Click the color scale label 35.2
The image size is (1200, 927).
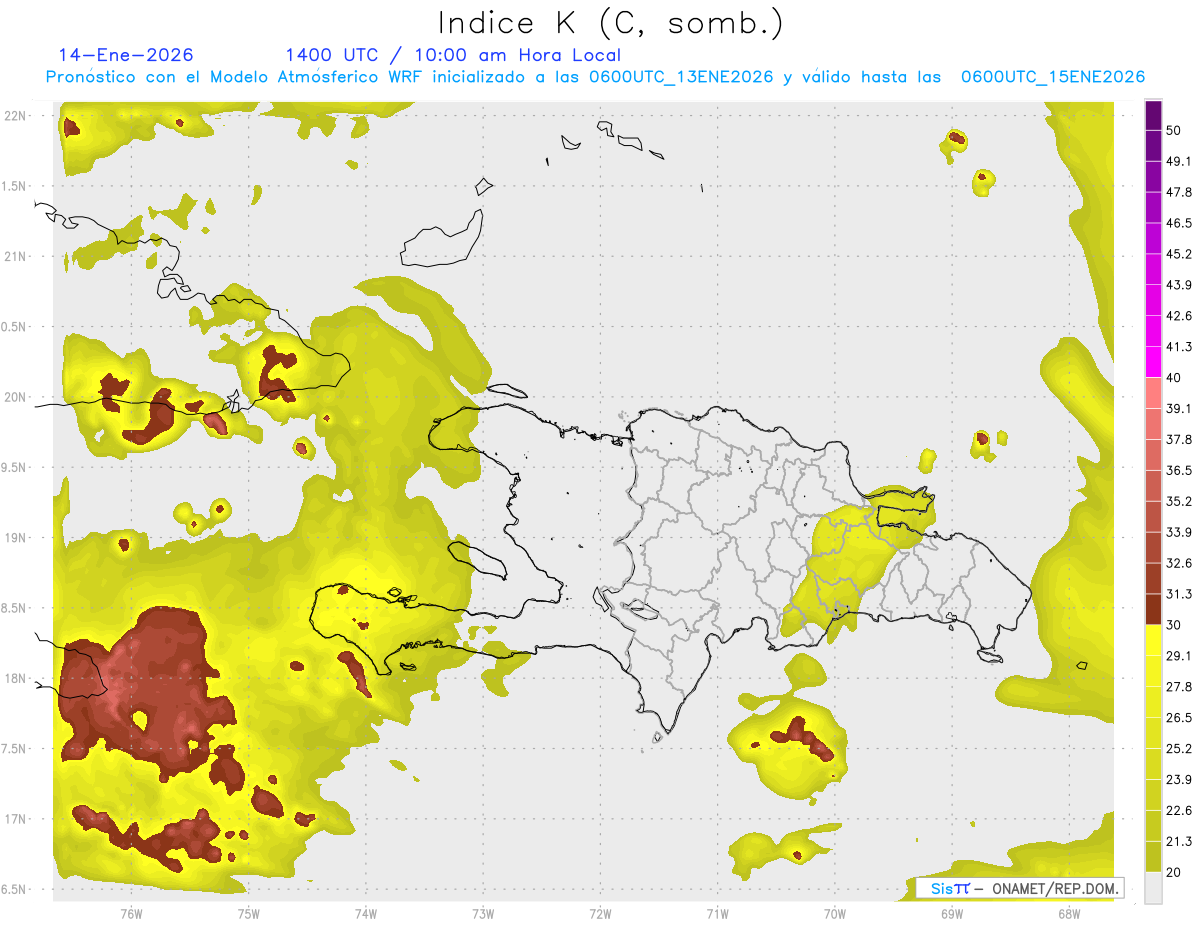(x=1179, y=501)
